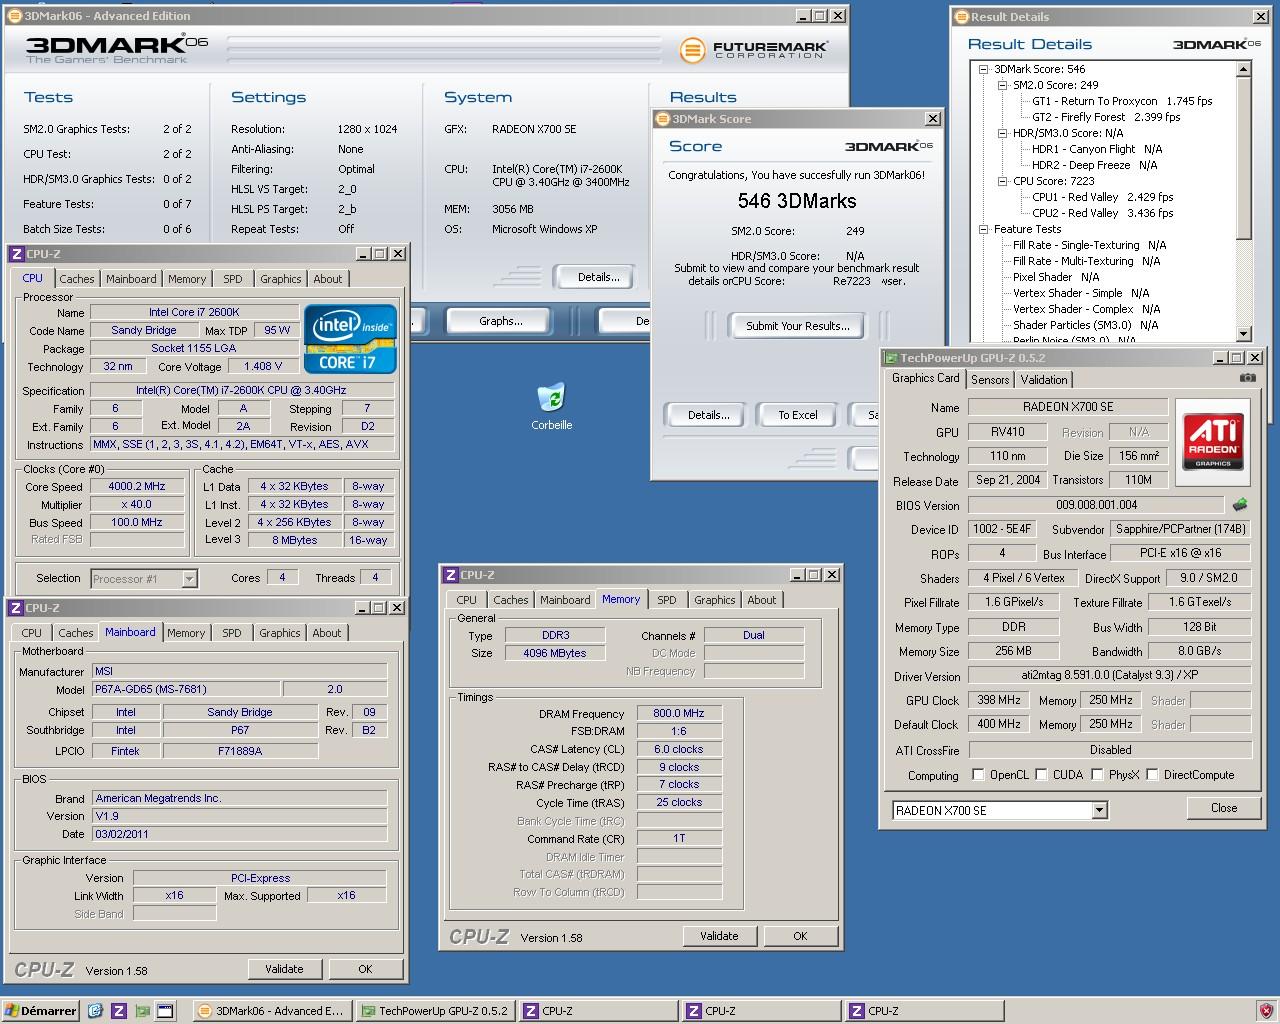The image size is (1280, 1024).
Task: Click Submit Your Results button
Action: pyautogui.click(x=798, y=326)
